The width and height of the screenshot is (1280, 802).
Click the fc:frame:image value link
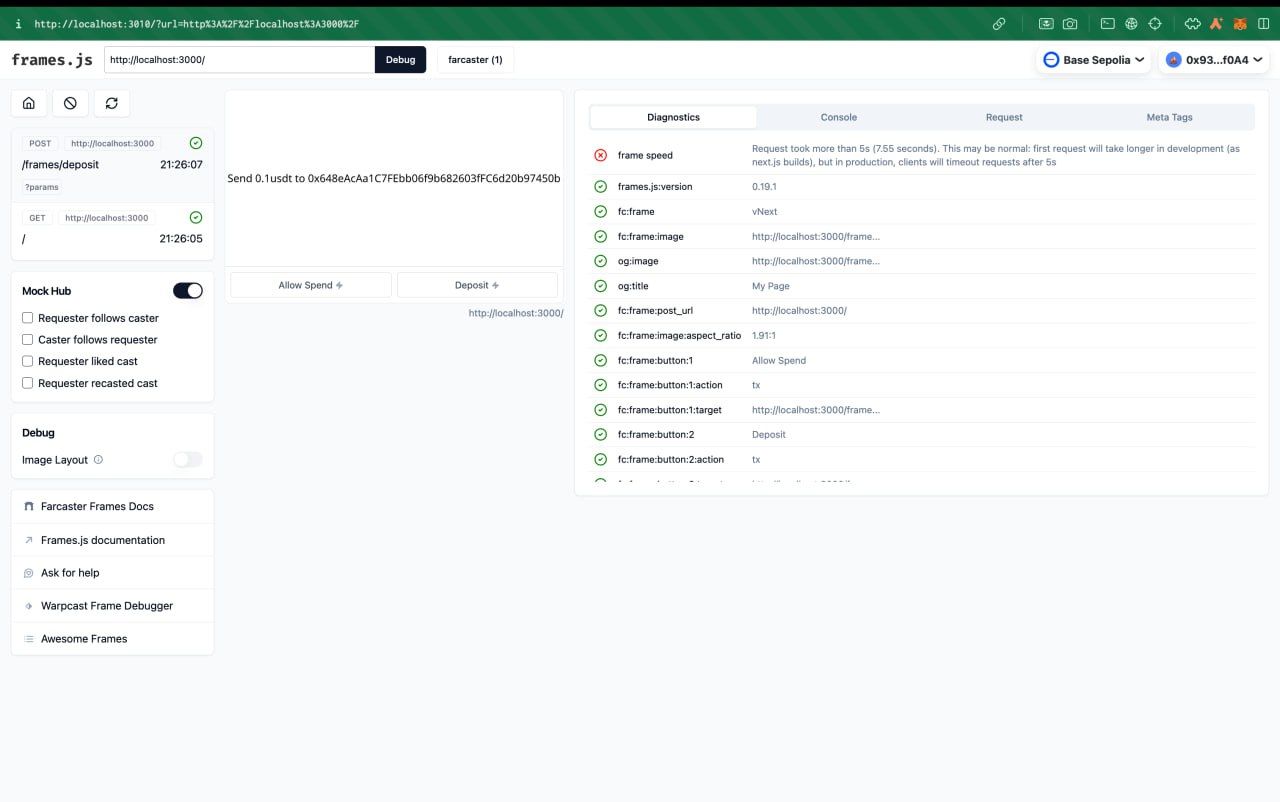(816, 236)
